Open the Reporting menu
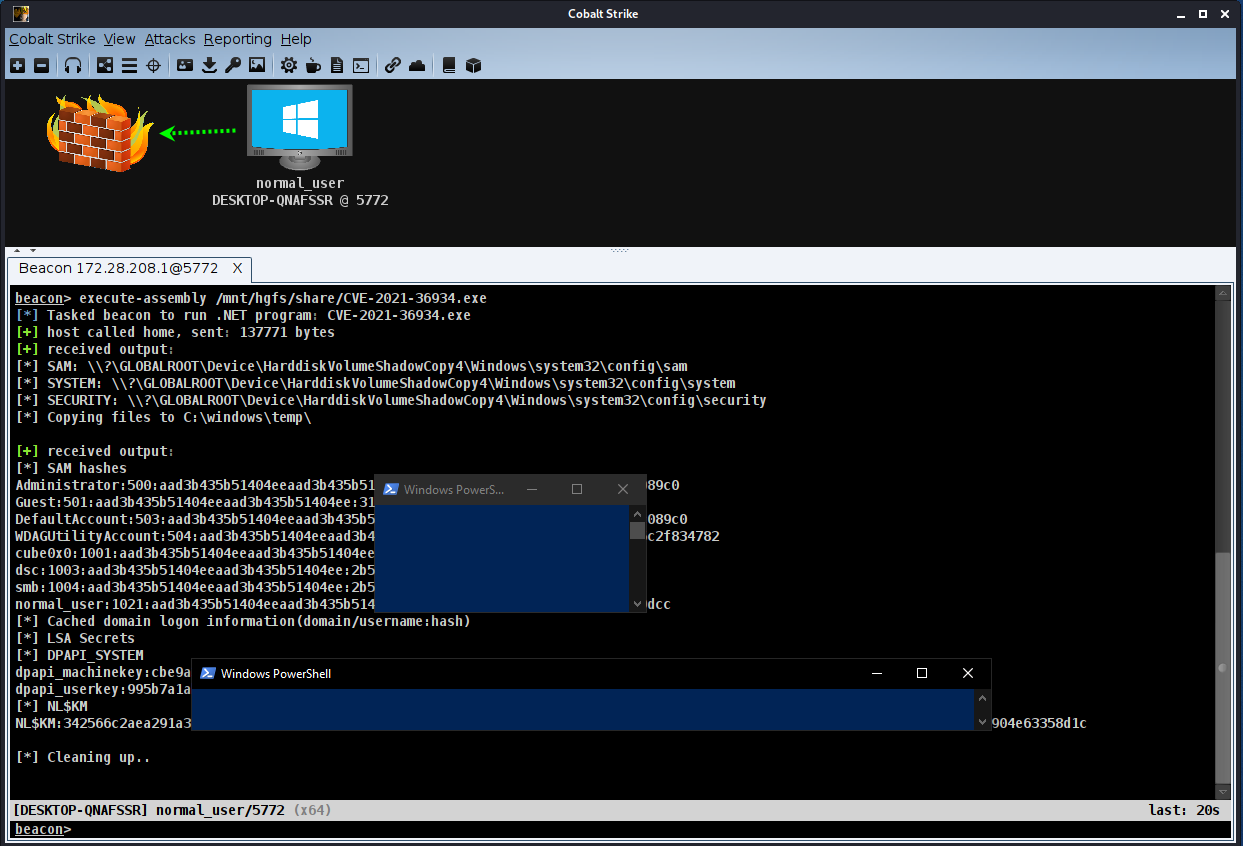Screen dimensions: 1243x846 pyautogui.click(x=238, y=39)
